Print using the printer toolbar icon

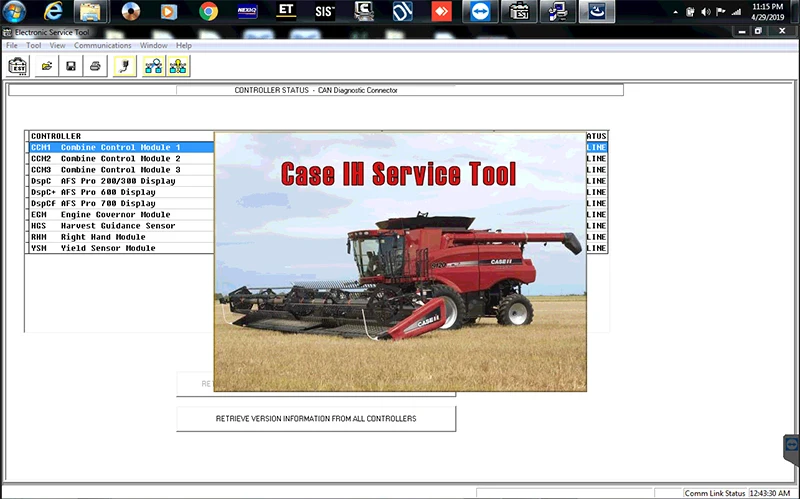point(95,66)
